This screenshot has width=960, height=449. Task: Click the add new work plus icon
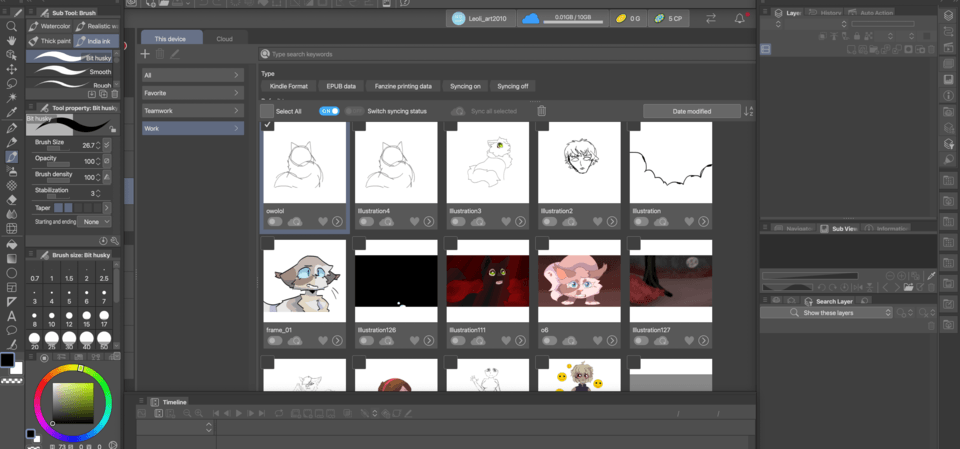[x=145, y=54]
